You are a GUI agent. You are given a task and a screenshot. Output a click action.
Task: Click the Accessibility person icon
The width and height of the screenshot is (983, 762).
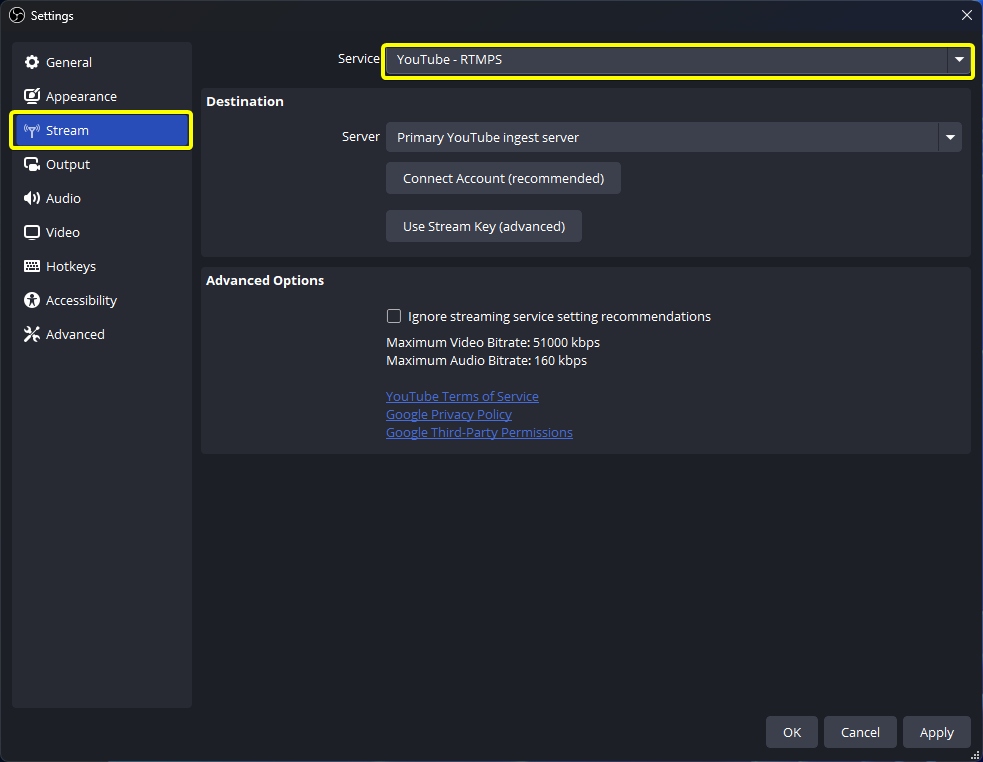pyautogui.click(x=31, y=300)
